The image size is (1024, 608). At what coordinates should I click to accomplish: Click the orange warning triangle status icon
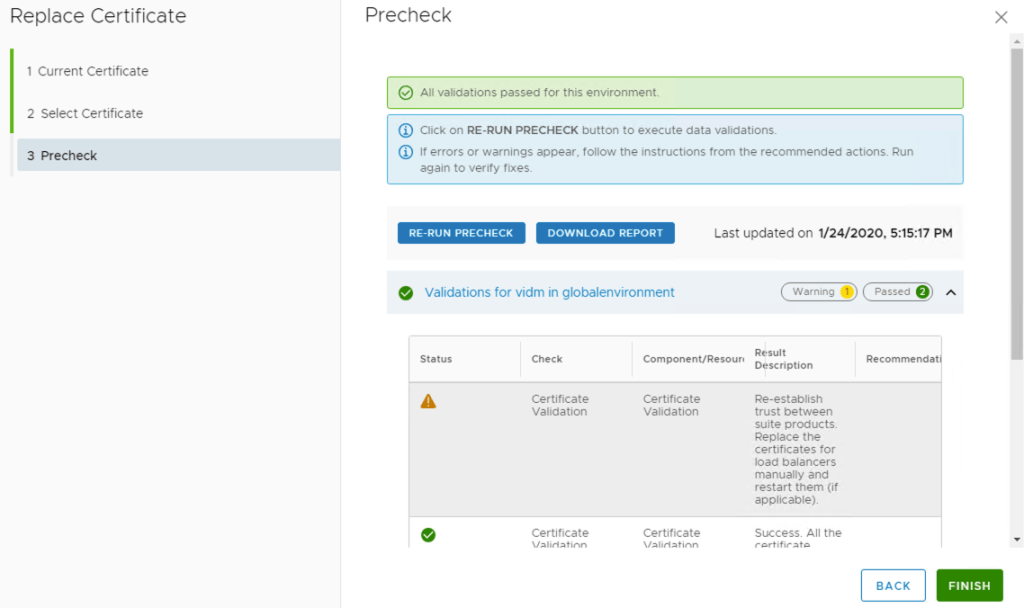428,401
